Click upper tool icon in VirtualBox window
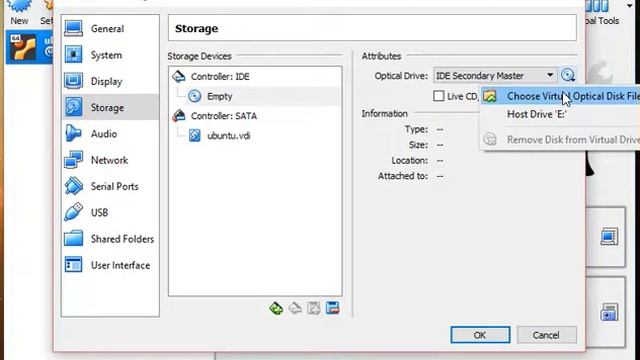This screenshot has height=360, width=640. [609, 237]
